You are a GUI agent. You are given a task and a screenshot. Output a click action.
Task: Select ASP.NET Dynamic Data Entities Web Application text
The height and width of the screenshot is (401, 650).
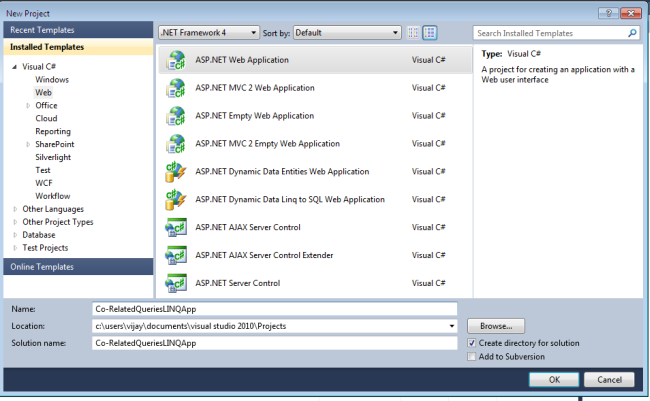[282, 172]
